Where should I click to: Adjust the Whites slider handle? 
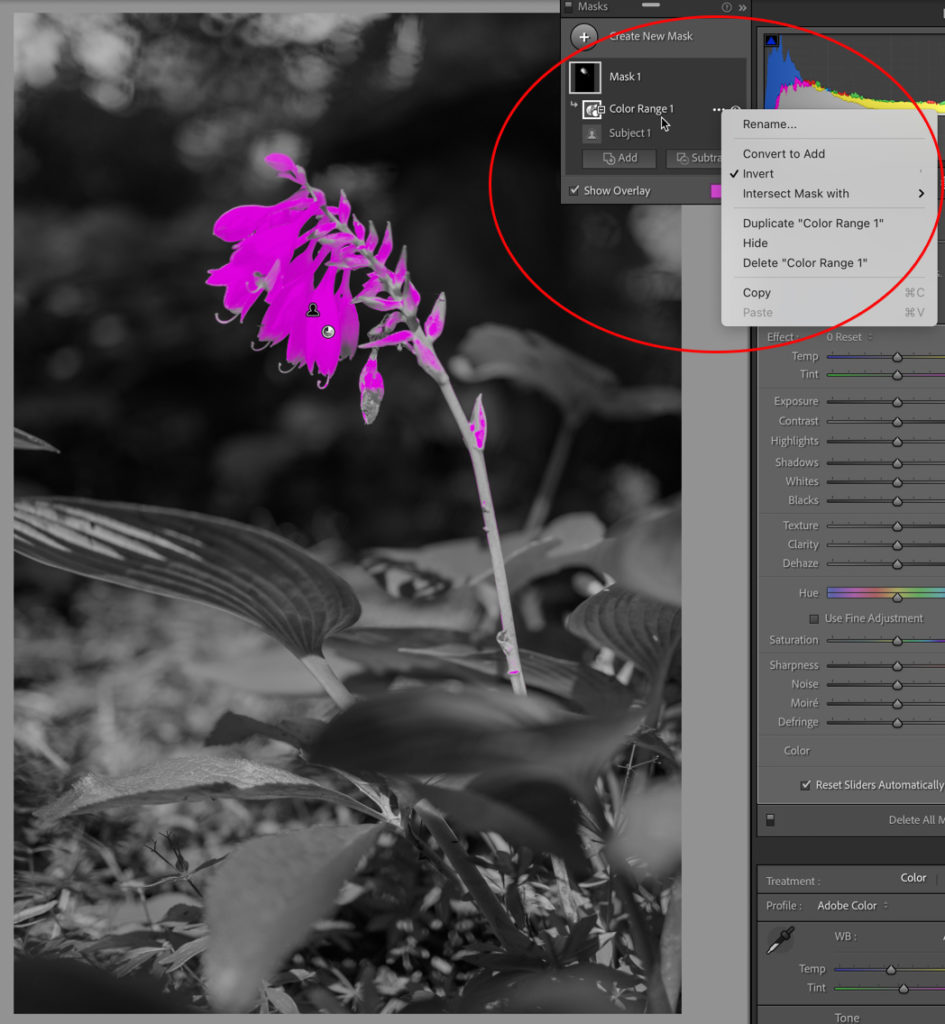click(897, 483)
